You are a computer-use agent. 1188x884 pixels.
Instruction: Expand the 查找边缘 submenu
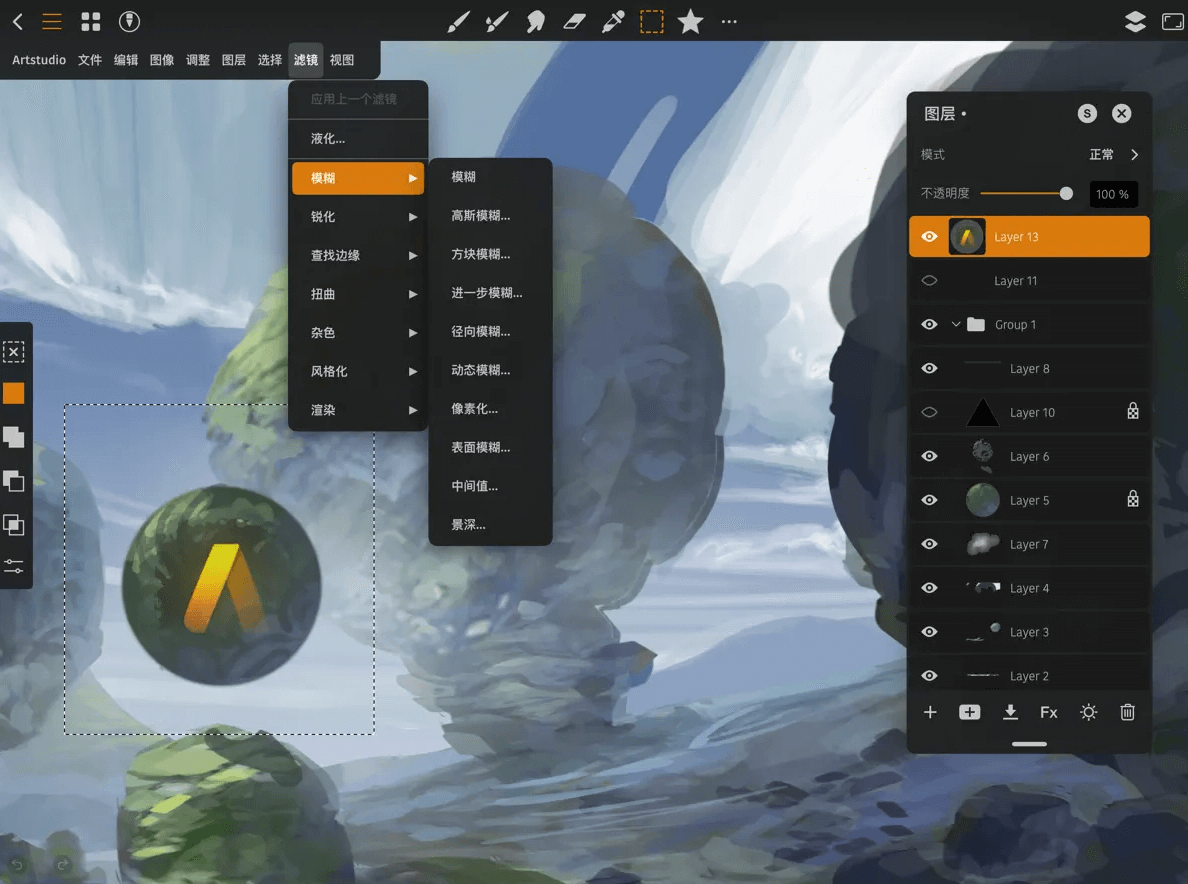point(358,255)
